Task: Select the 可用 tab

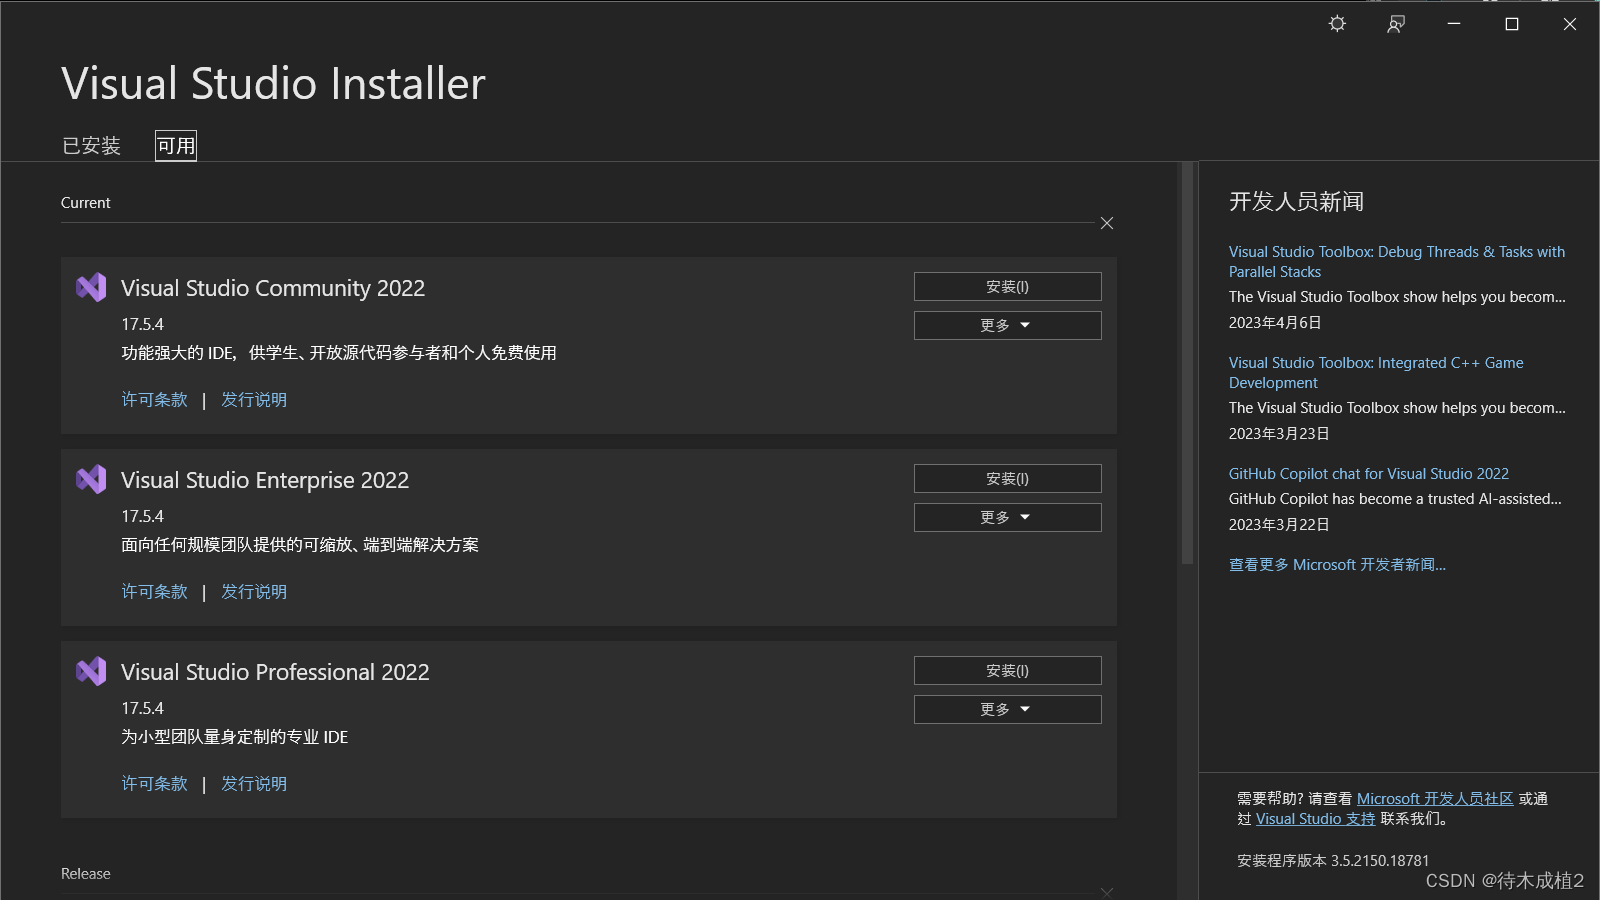Action: coord(176,146)
